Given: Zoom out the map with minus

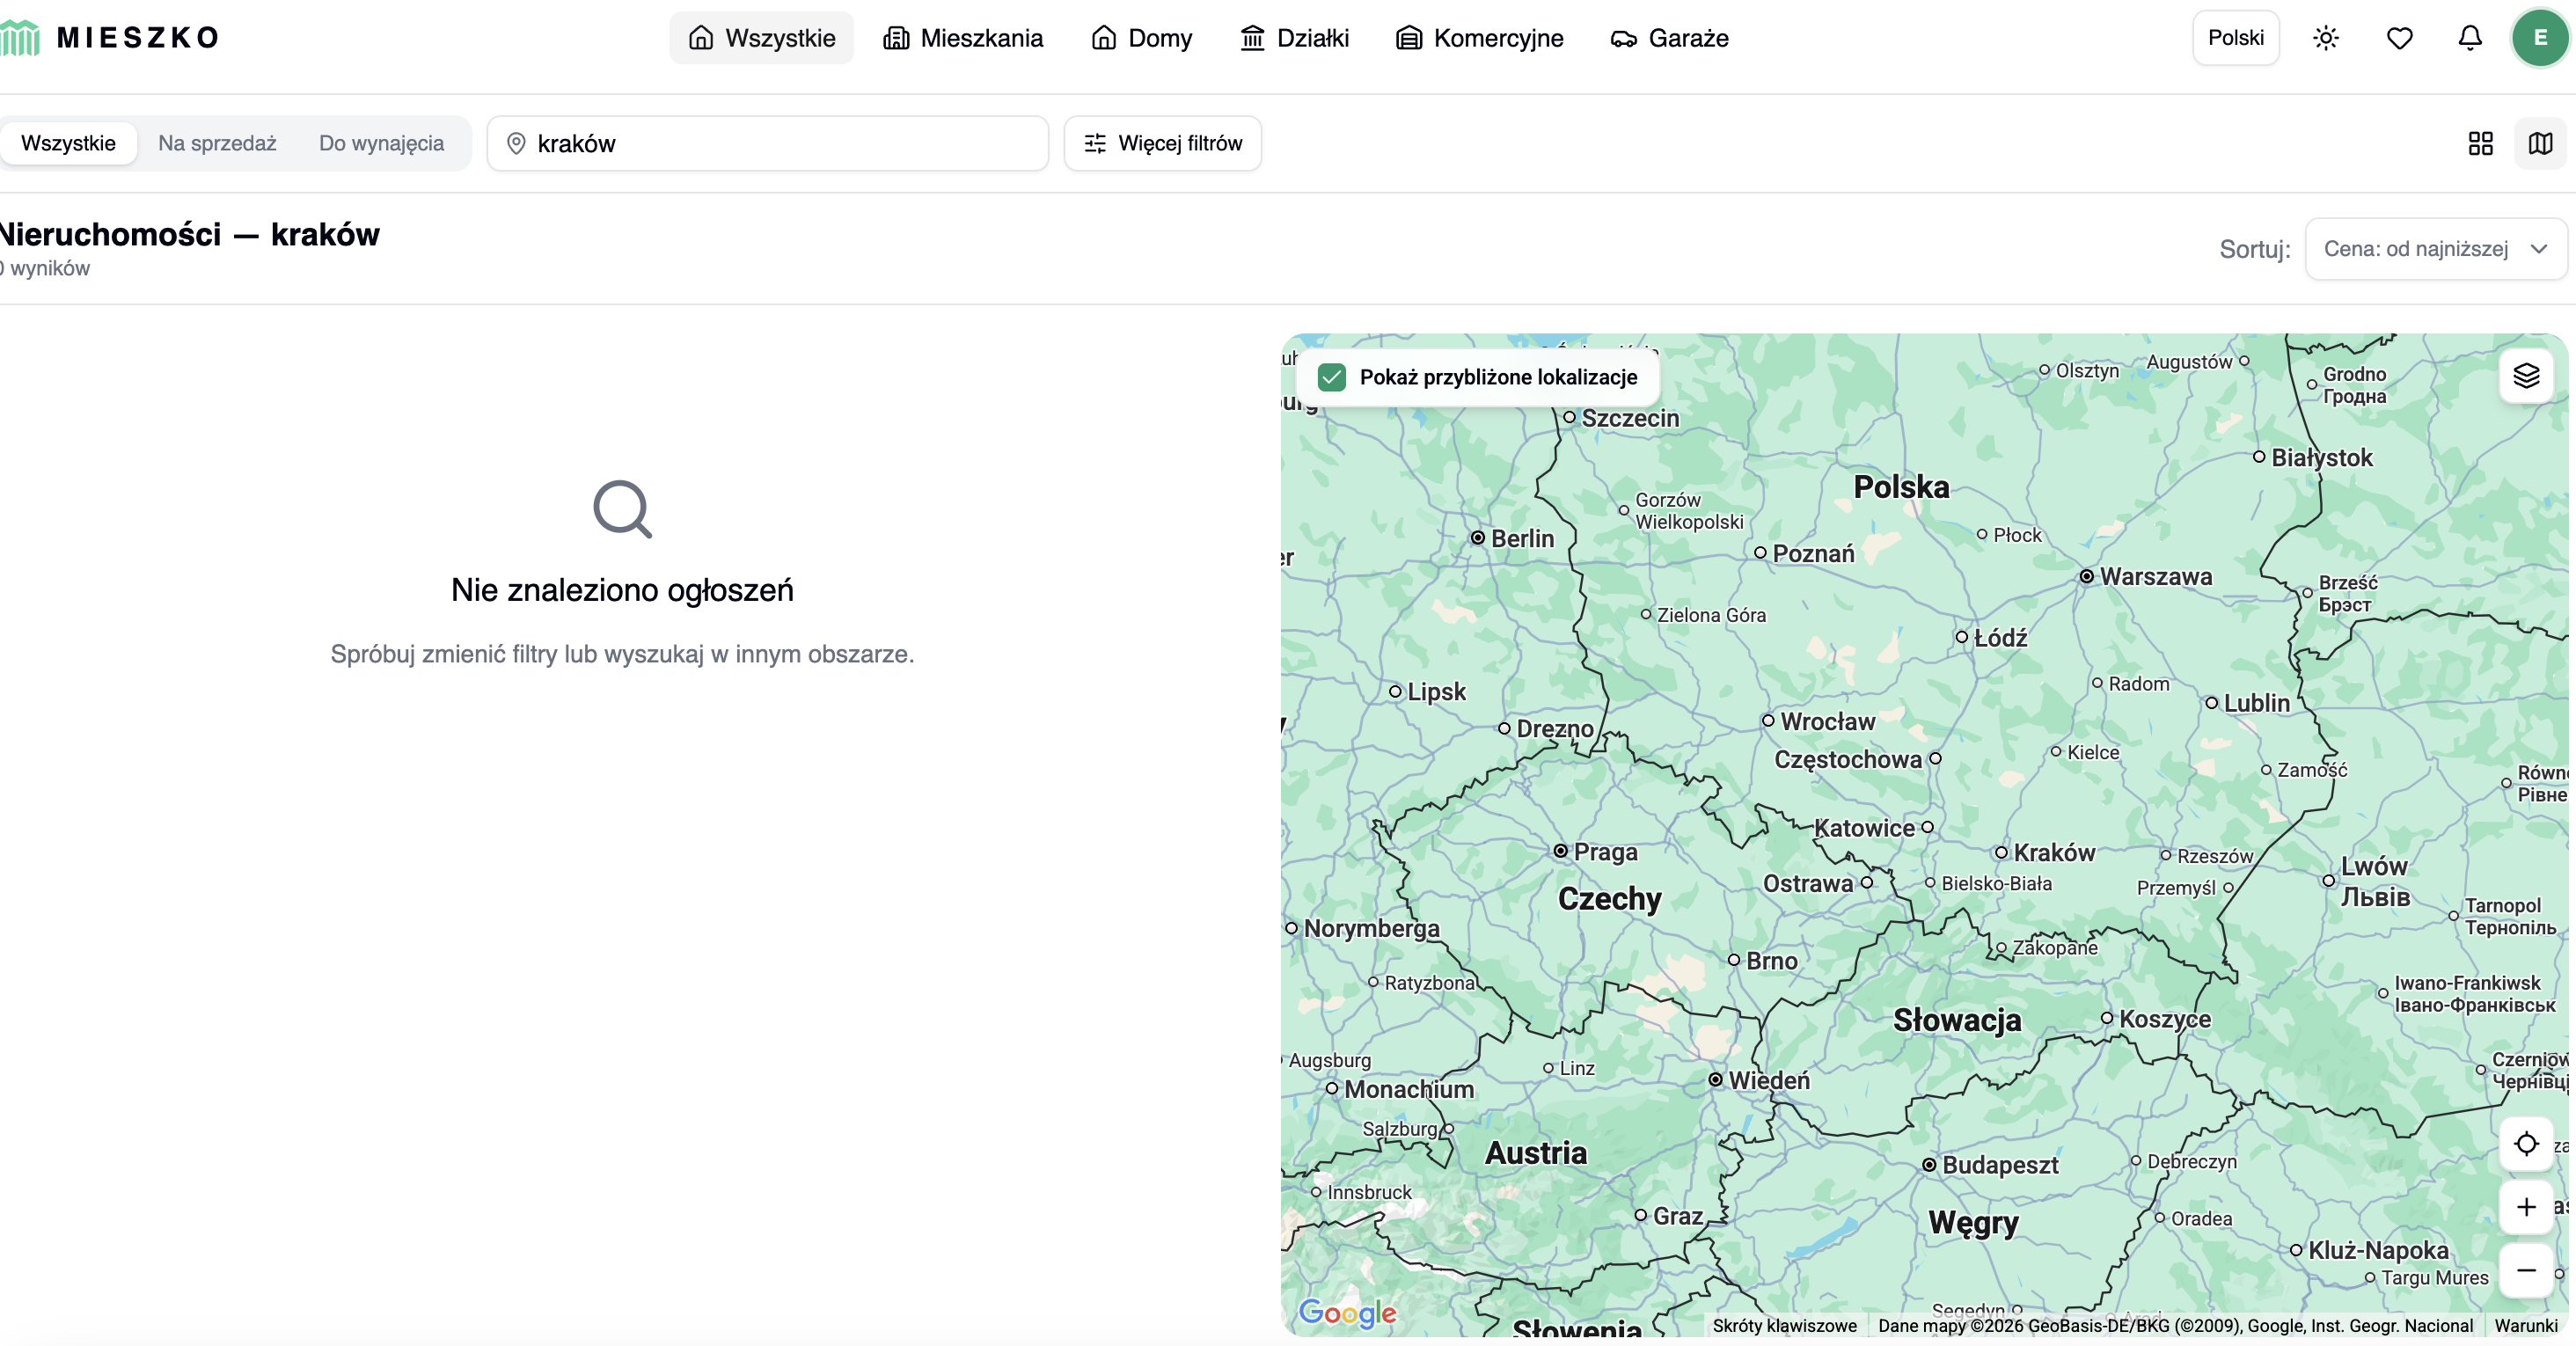Looking at the screenshot, I should (2527, 1270).
